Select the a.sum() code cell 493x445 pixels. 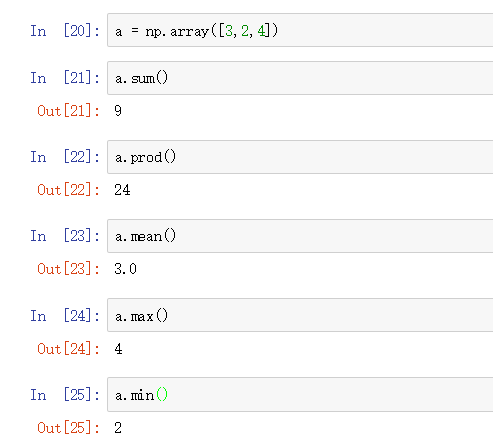pyautogui.click(x=300, y=78)
